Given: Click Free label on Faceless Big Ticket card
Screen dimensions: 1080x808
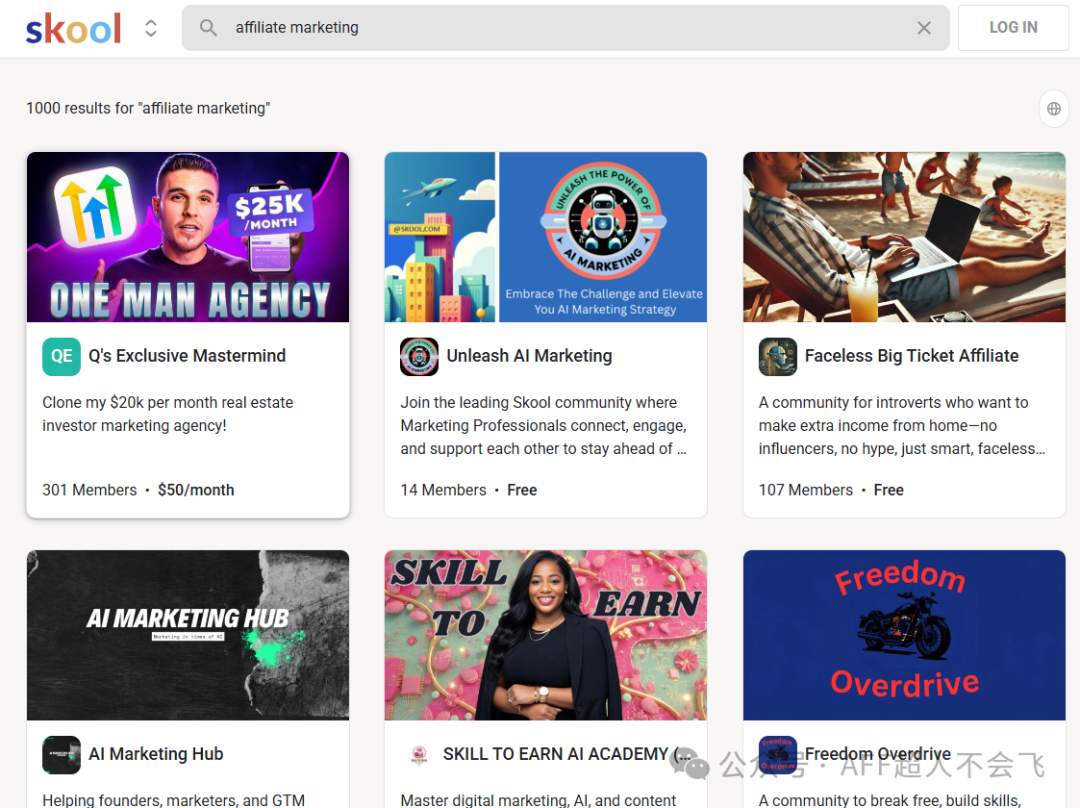Looking at the screenshot, I should [x=889, y=490].
